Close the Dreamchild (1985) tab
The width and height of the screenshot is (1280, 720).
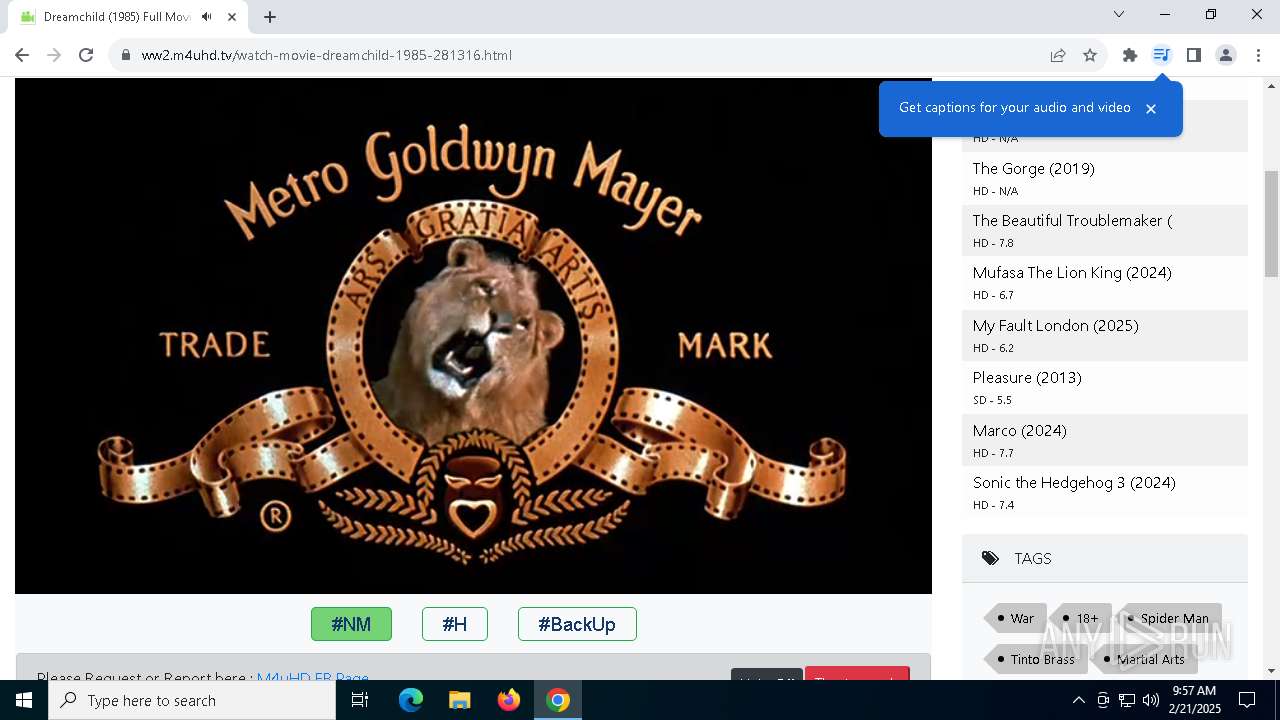(x=231, y=16)
